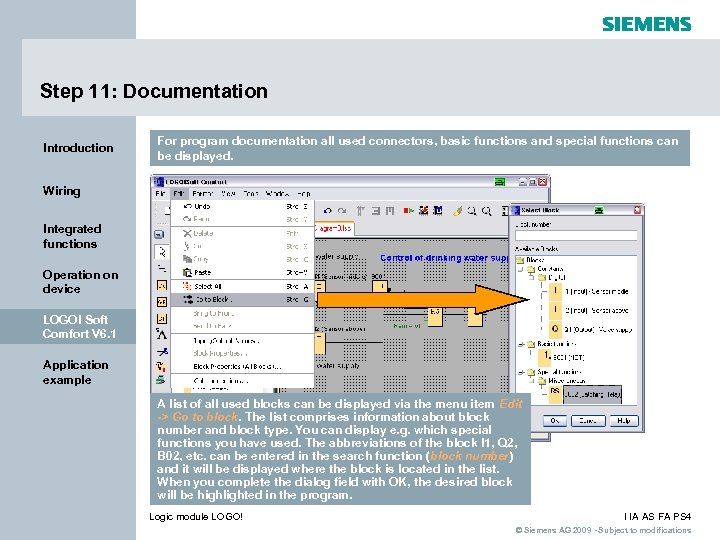The width and height of the screenshot is (720, 540).
Task: Click the Undo toolbar icon
Action: pos(327,211)
